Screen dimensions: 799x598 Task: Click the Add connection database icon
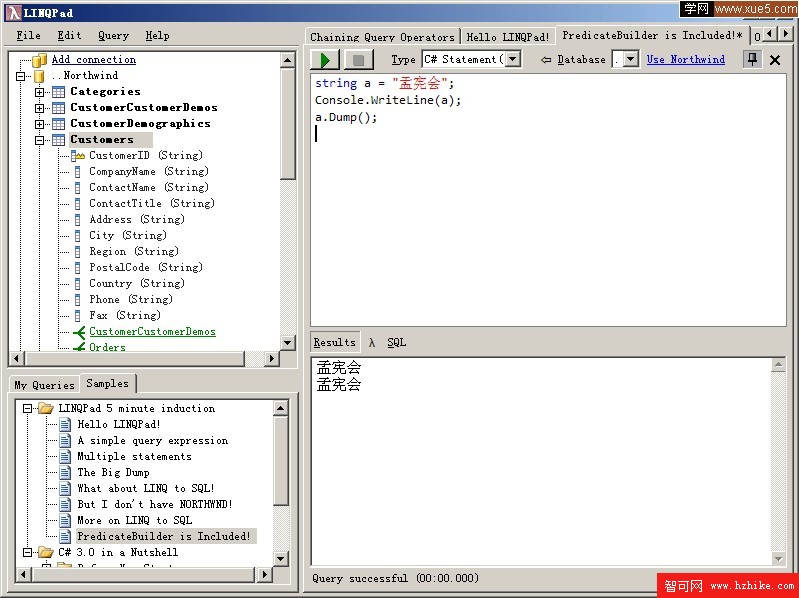[39, 60]
